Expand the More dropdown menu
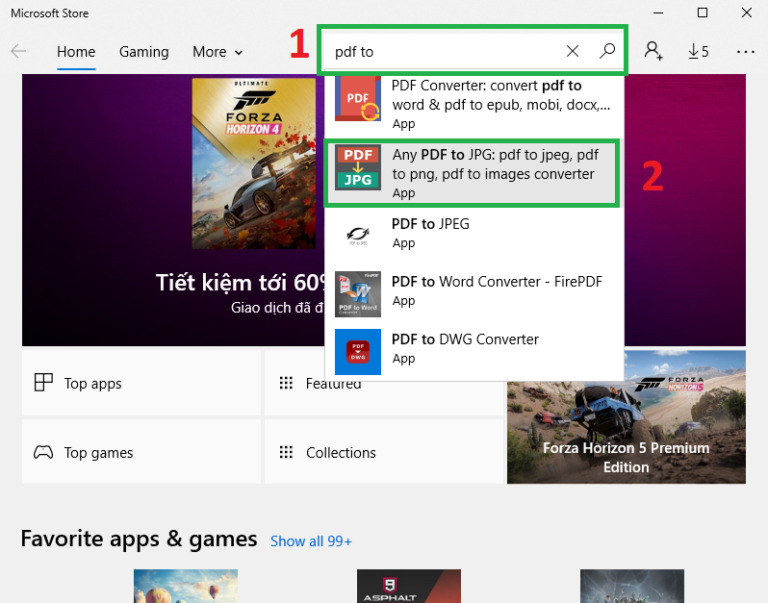 pos(217,52)
